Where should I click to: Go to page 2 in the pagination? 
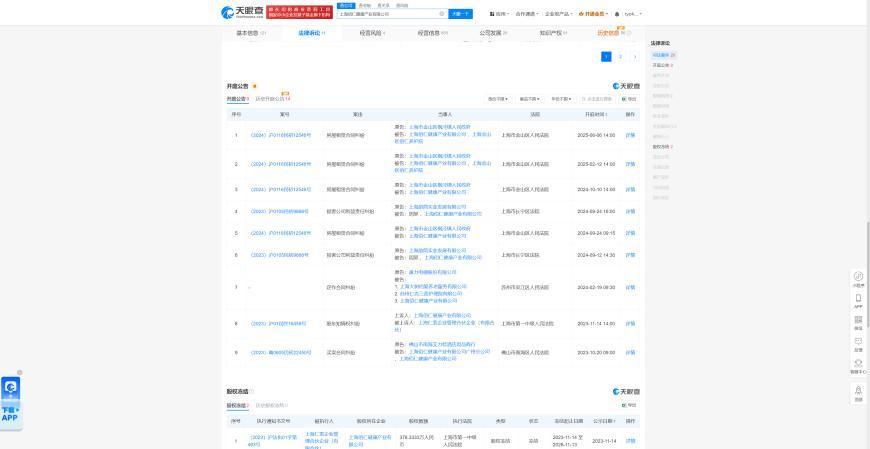(x=620, y=57)
